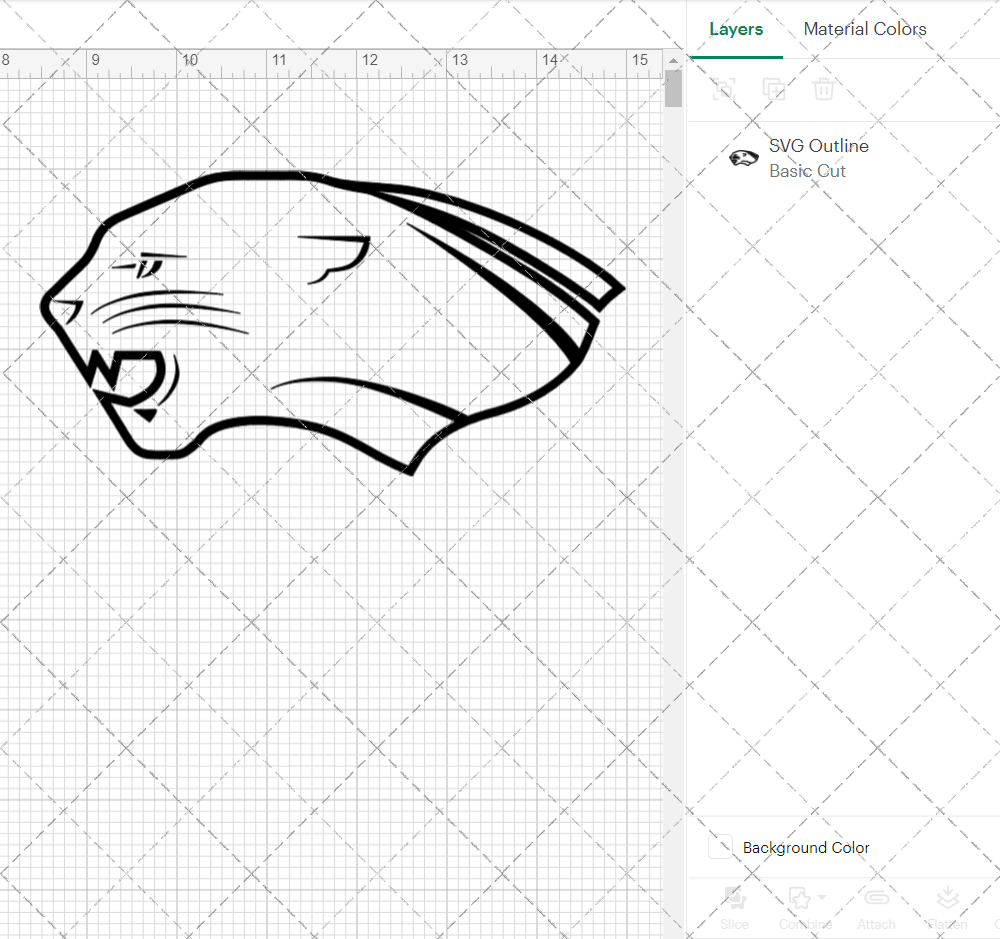
Task: Click the Flatten tool icon
Action: [x=948, y=898]
